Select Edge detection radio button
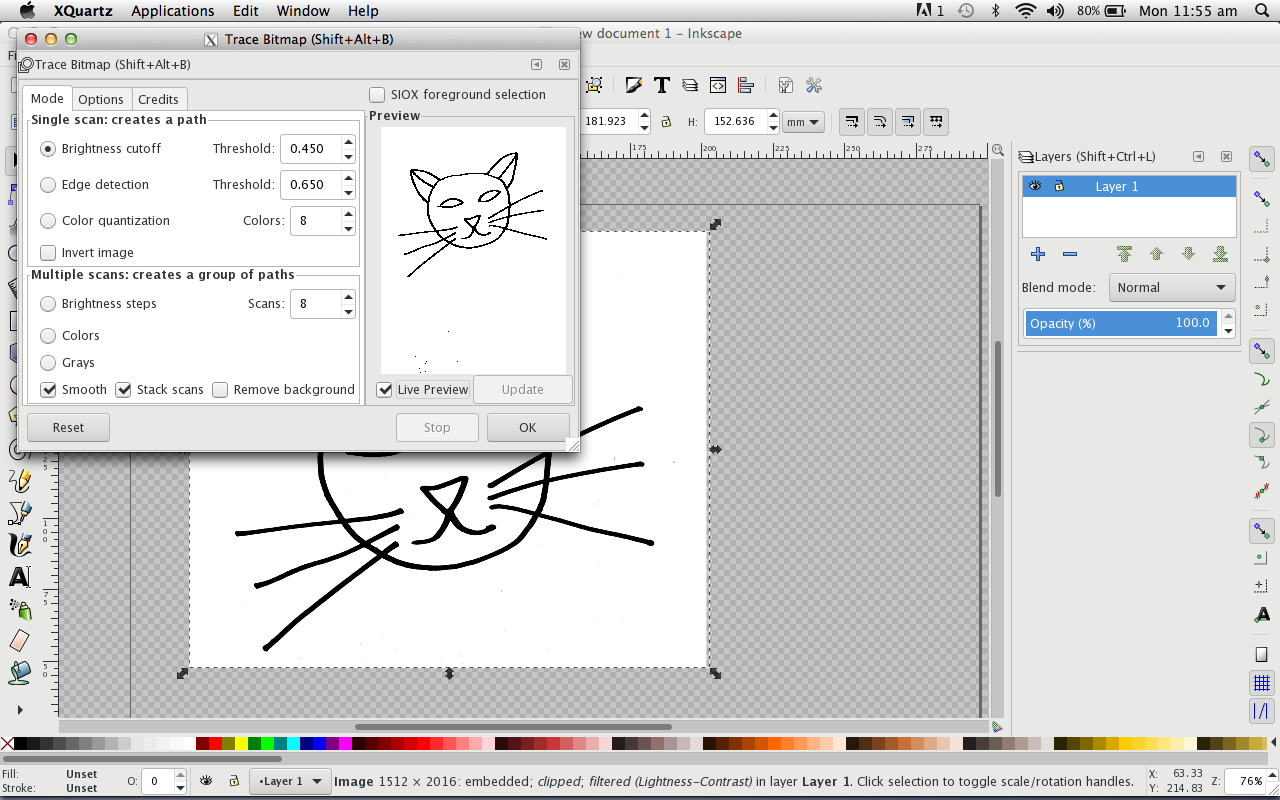 (x=48, y=185)
